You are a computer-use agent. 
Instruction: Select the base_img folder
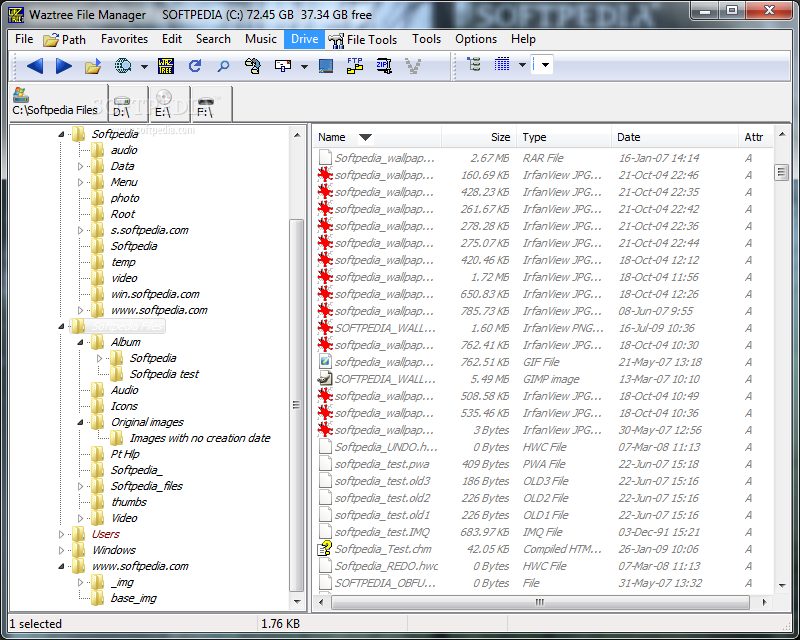pos(134,599)
